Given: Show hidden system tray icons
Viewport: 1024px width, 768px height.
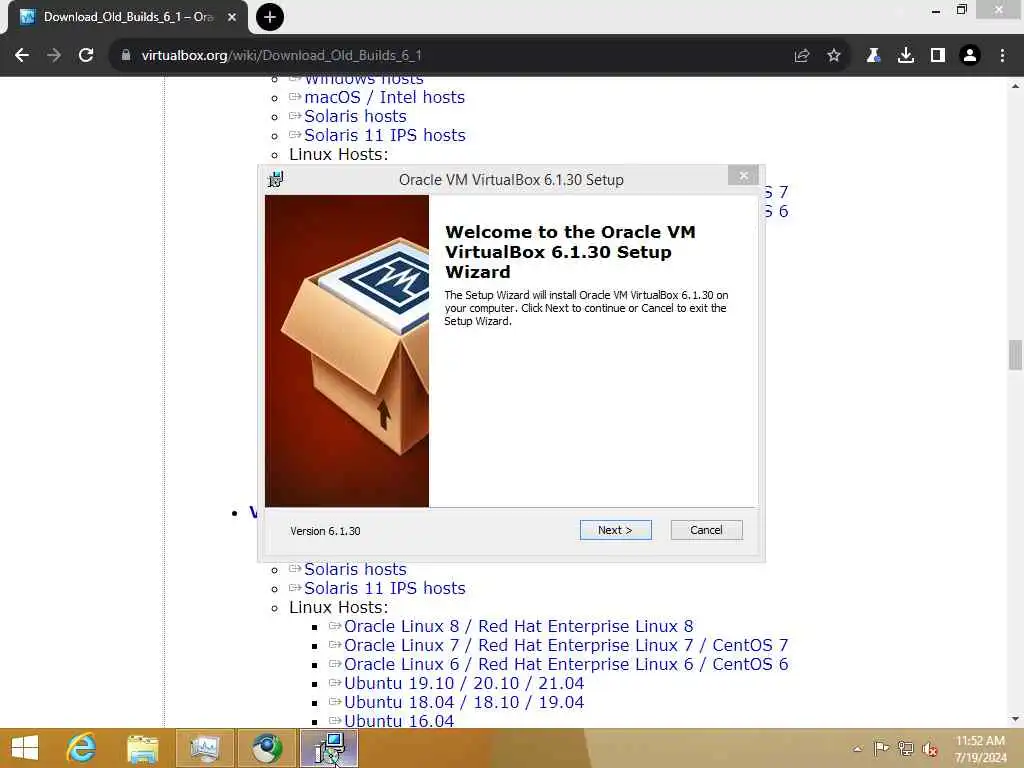Looking at the screenshot, I should pyautogui.click(x=857, y=749).
